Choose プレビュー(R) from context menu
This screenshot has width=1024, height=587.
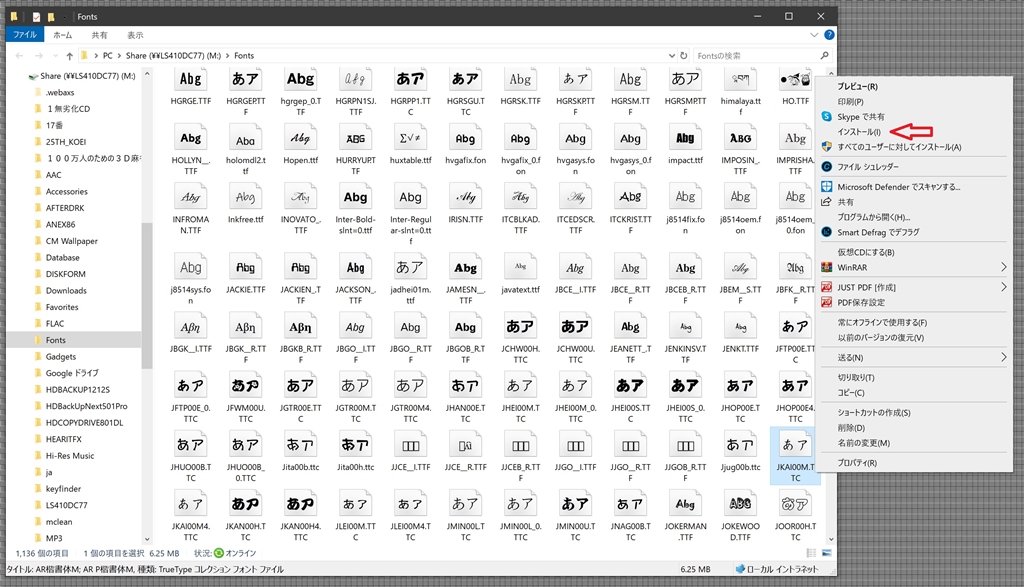857,86
